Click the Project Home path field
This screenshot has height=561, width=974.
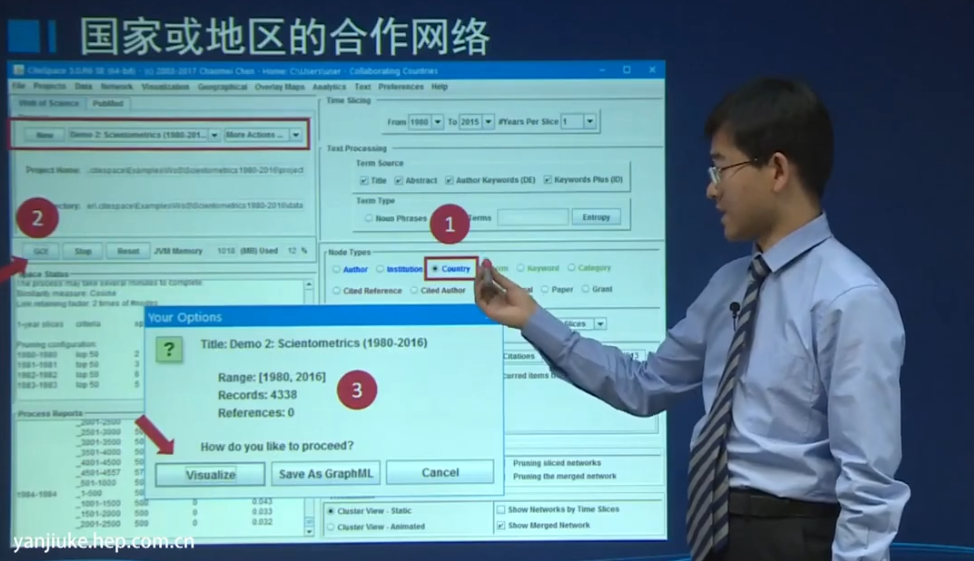pyautogui.click(x=195, y=170)
